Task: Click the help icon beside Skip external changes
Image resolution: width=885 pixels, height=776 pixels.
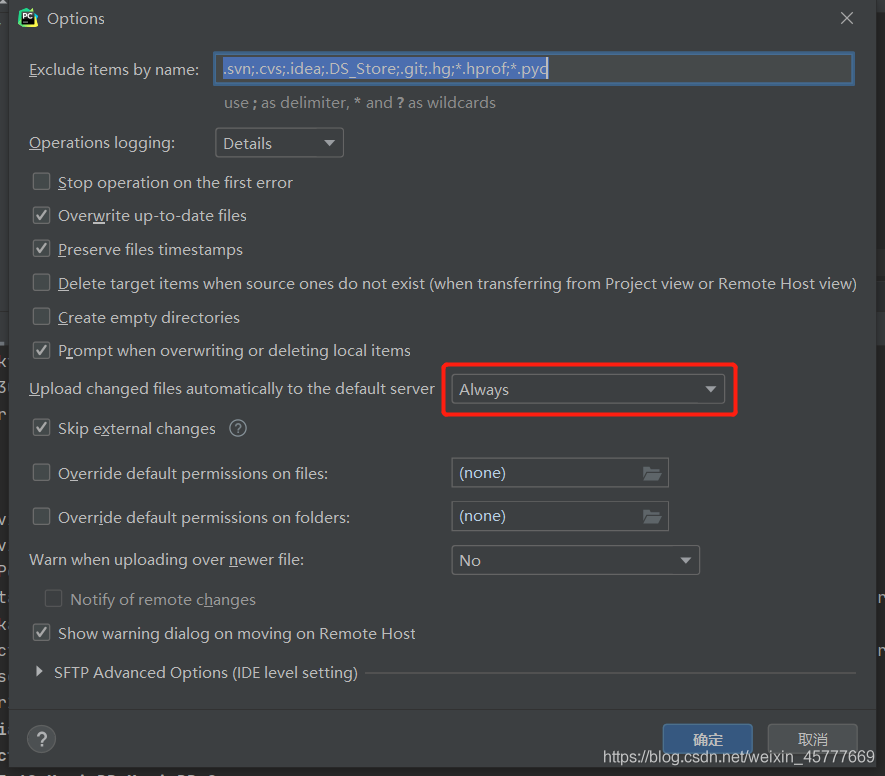Action: coord(238,428)
